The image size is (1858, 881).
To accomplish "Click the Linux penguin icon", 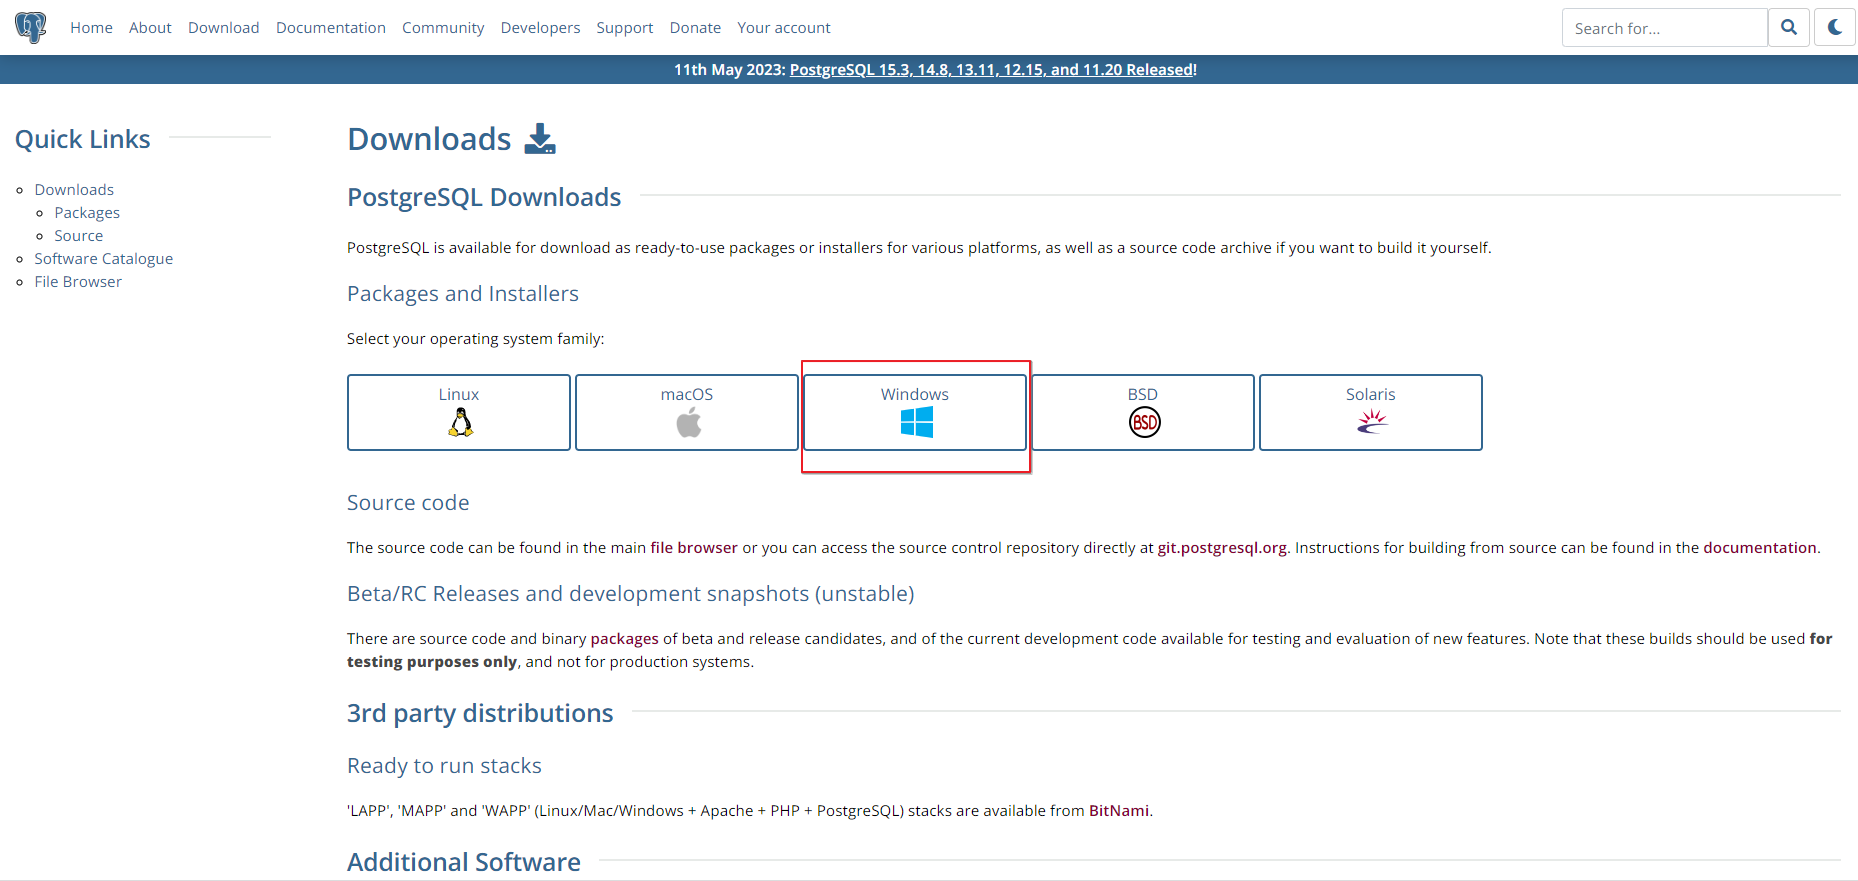I will pos(460,423).
